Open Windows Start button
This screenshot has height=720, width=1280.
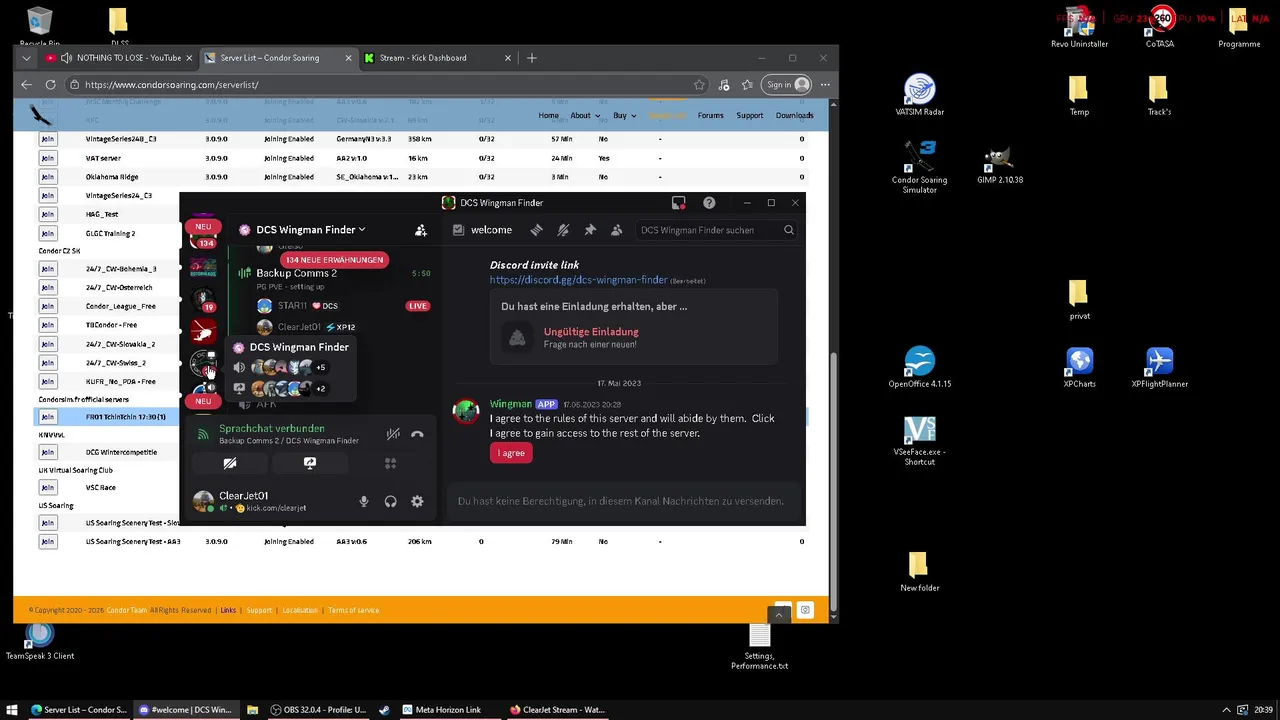coord(12,710)
